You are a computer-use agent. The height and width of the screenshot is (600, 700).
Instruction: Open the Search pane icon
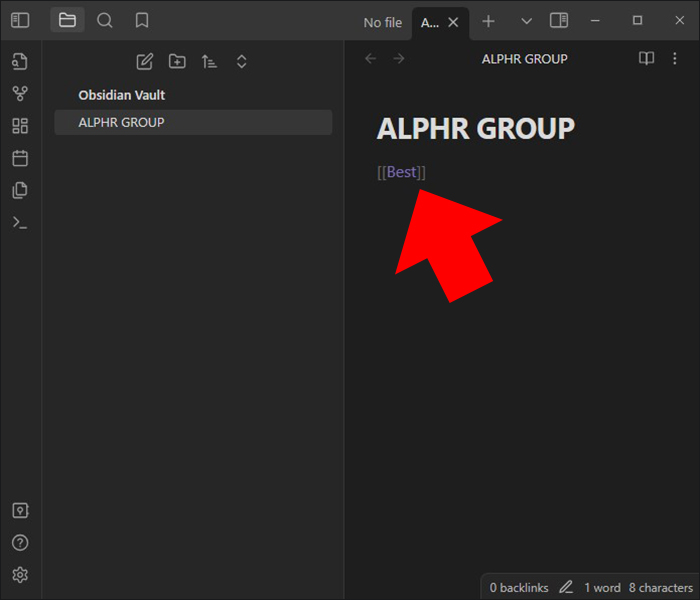point(105,20)
